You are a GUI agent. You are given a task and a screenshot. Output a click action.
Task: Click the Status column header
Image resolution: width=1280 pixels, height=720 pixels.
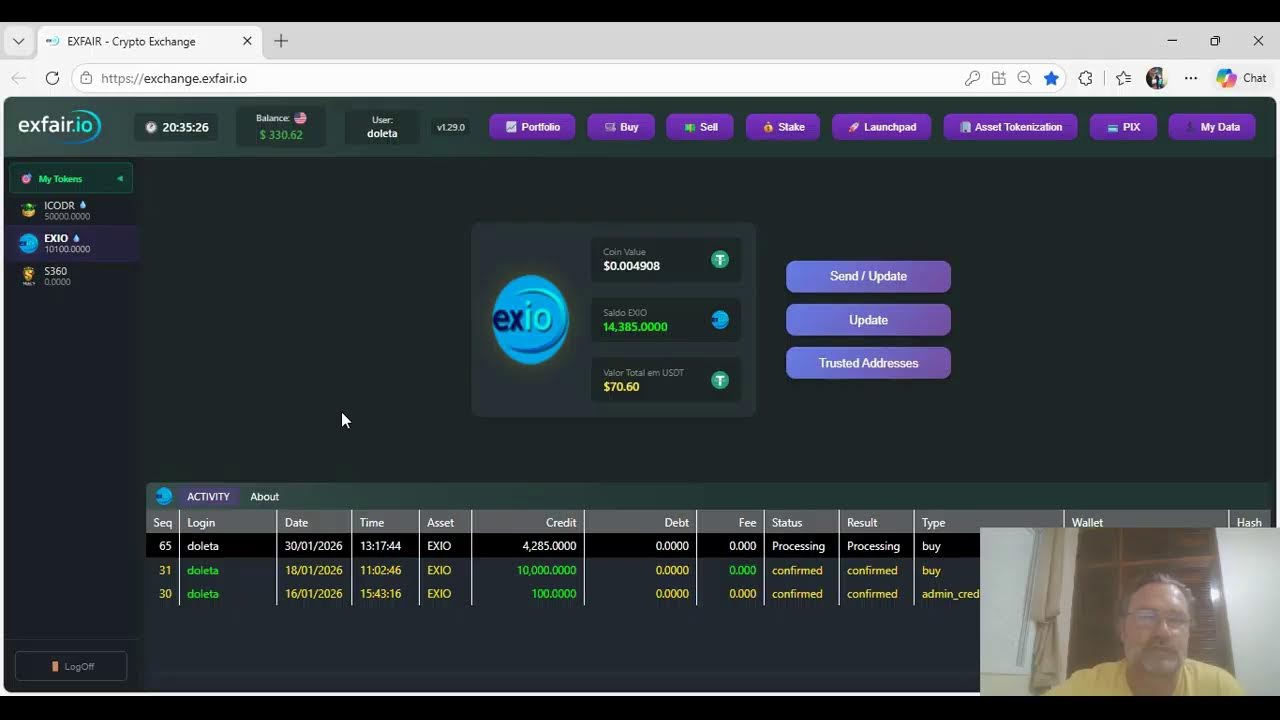[x=800, y=522]
